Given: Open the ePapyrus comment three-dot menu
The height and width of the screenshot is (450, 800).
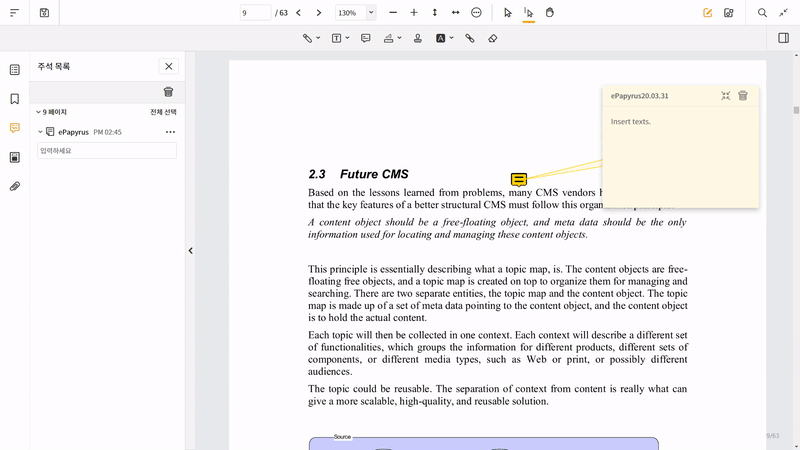Looking at the screenshot, I should 170,132.
